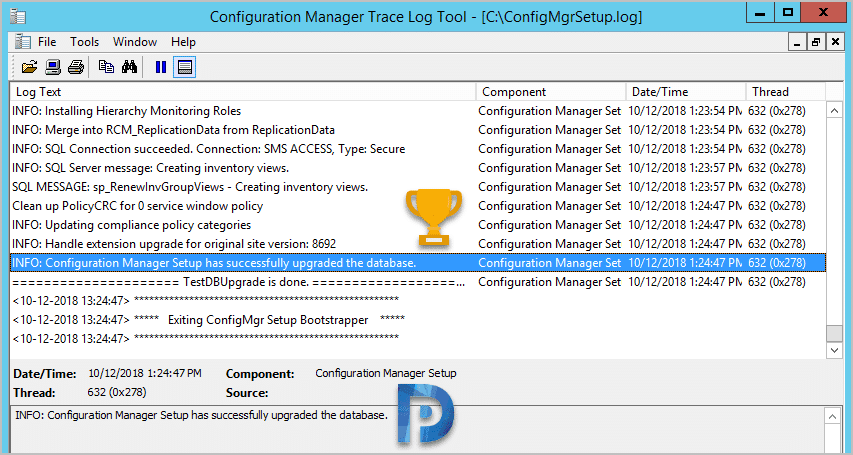This screenshot has width=853, height=455.
Task: Select 'Installing Hierarchy Monitoring Roles' row
Action: [x=418, y=111]
